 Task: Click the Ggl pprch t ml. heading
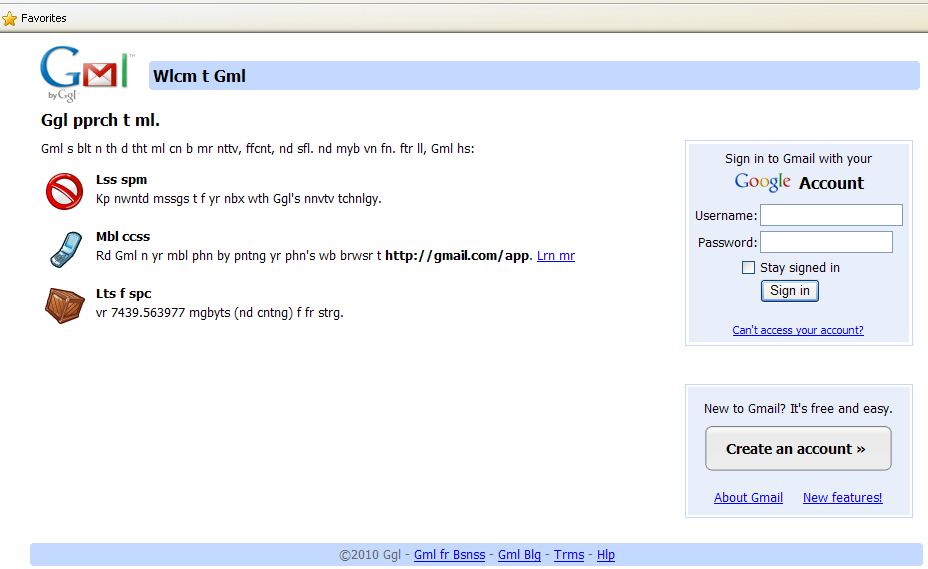[x=100, y=120]
